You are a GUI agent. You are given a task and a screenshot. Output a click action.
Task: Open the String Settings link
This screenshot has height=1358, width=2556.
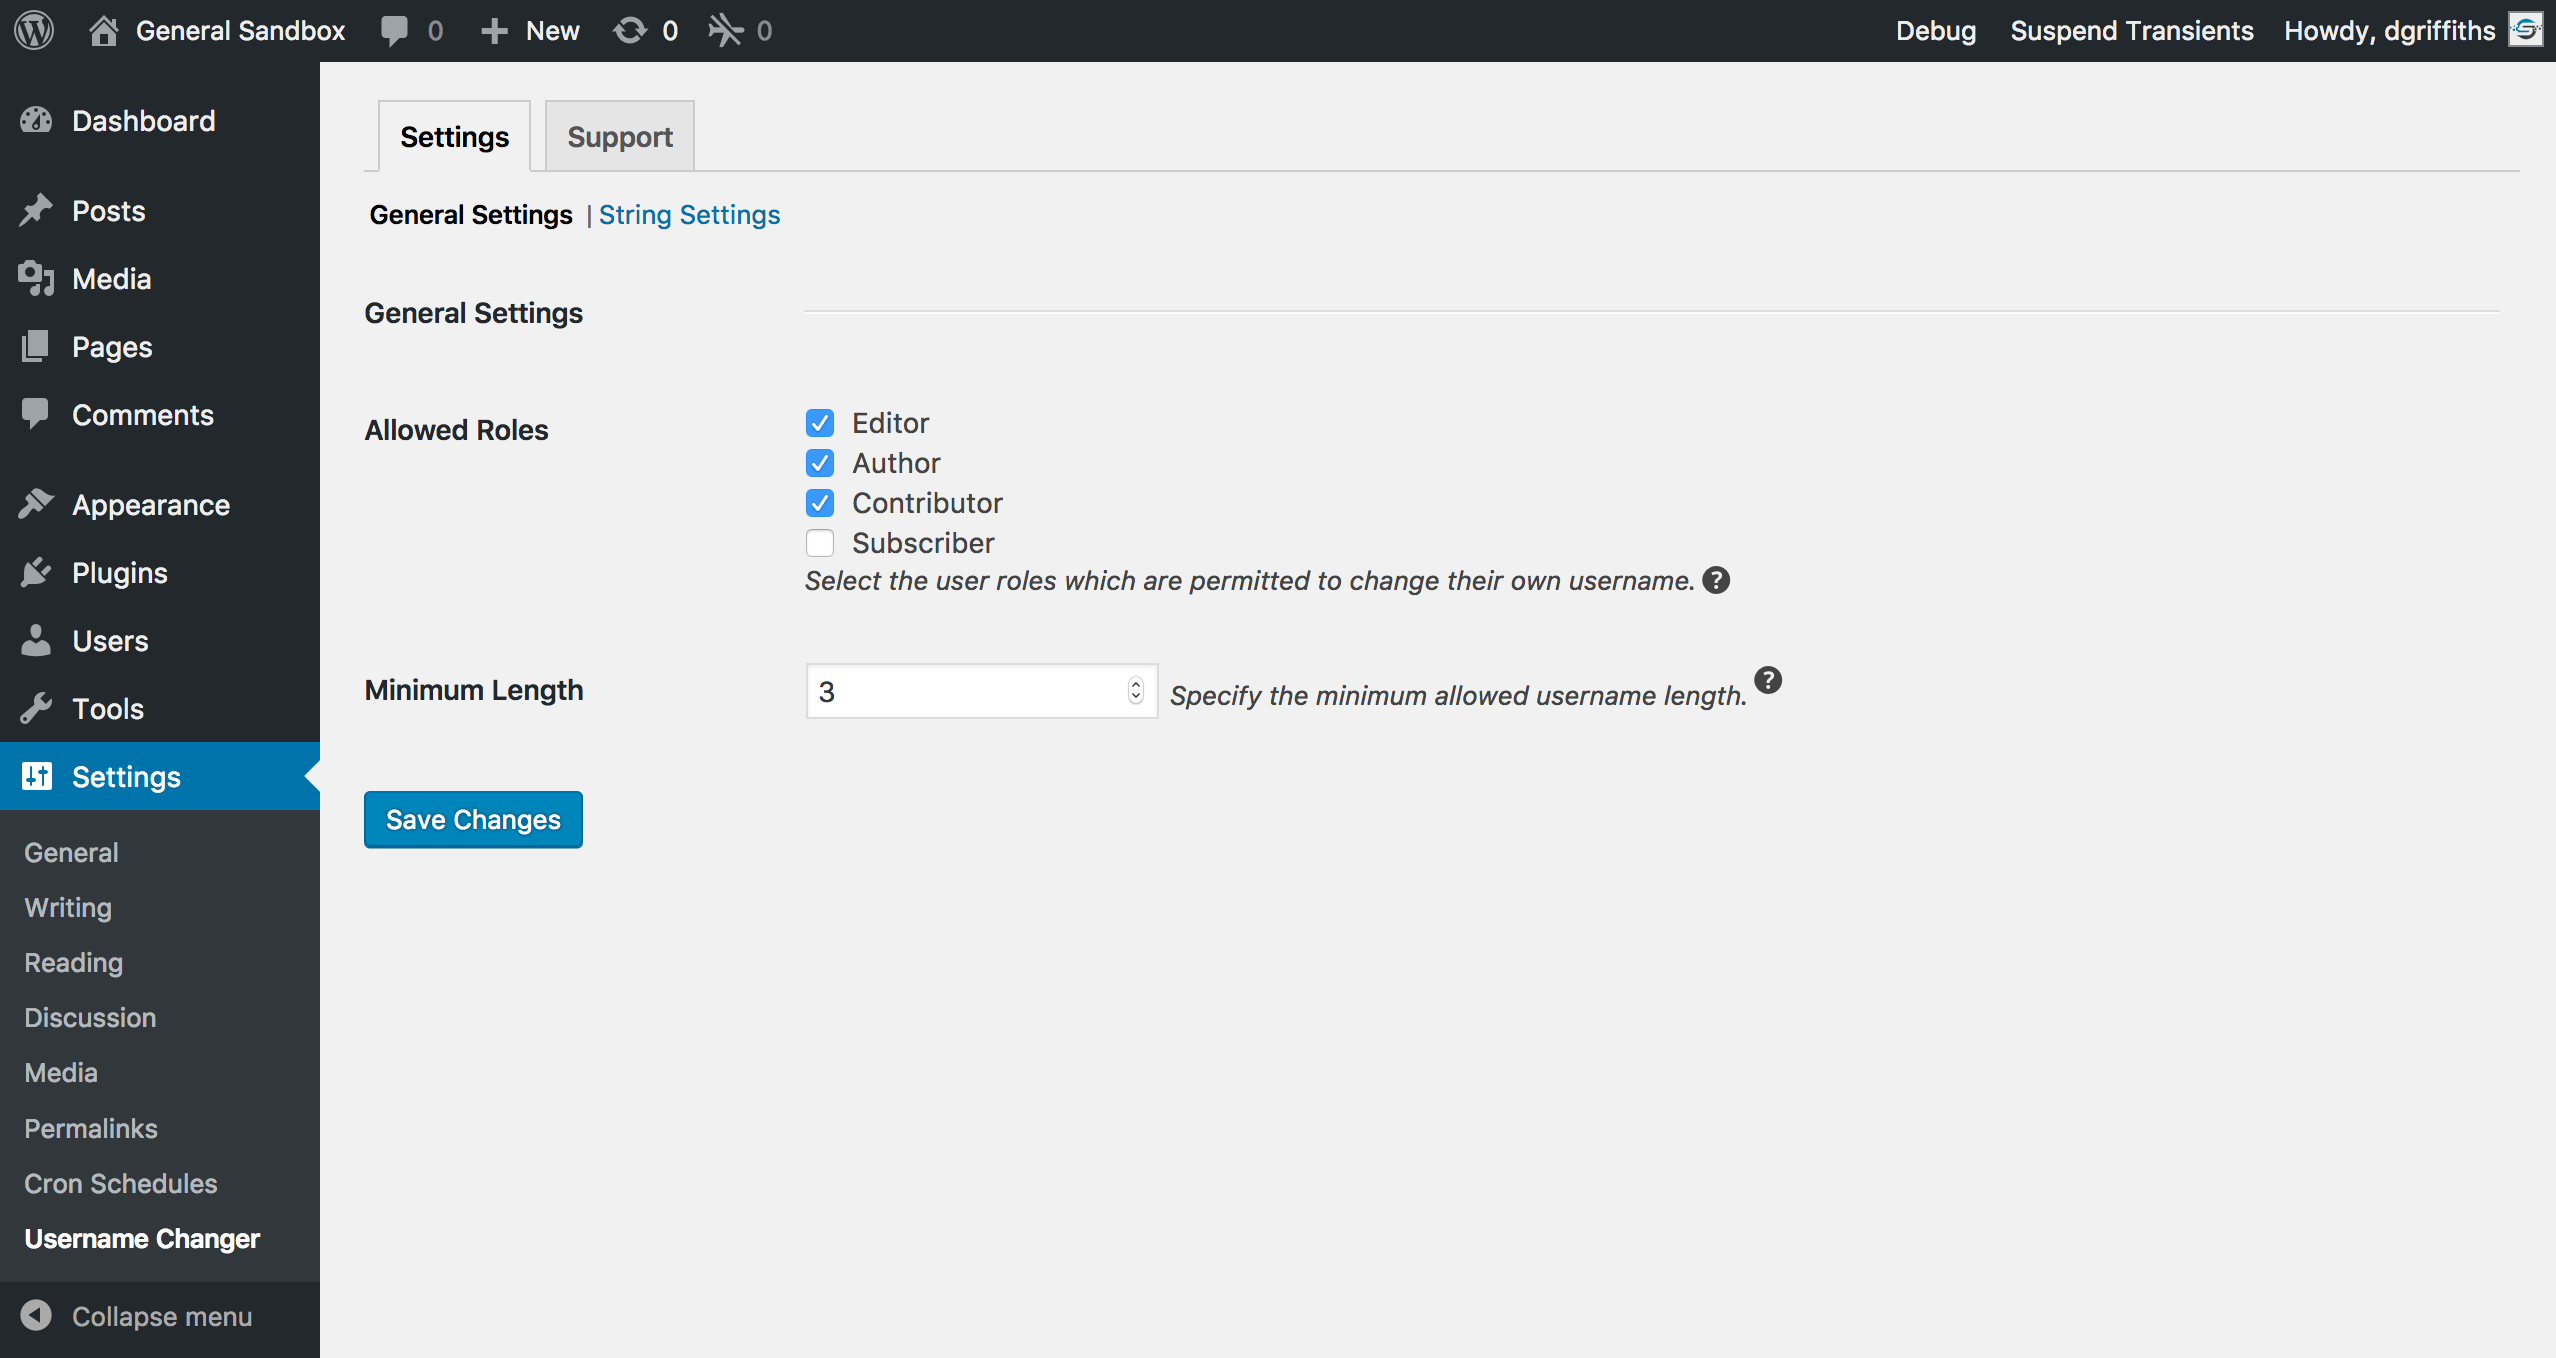(688, 215)
